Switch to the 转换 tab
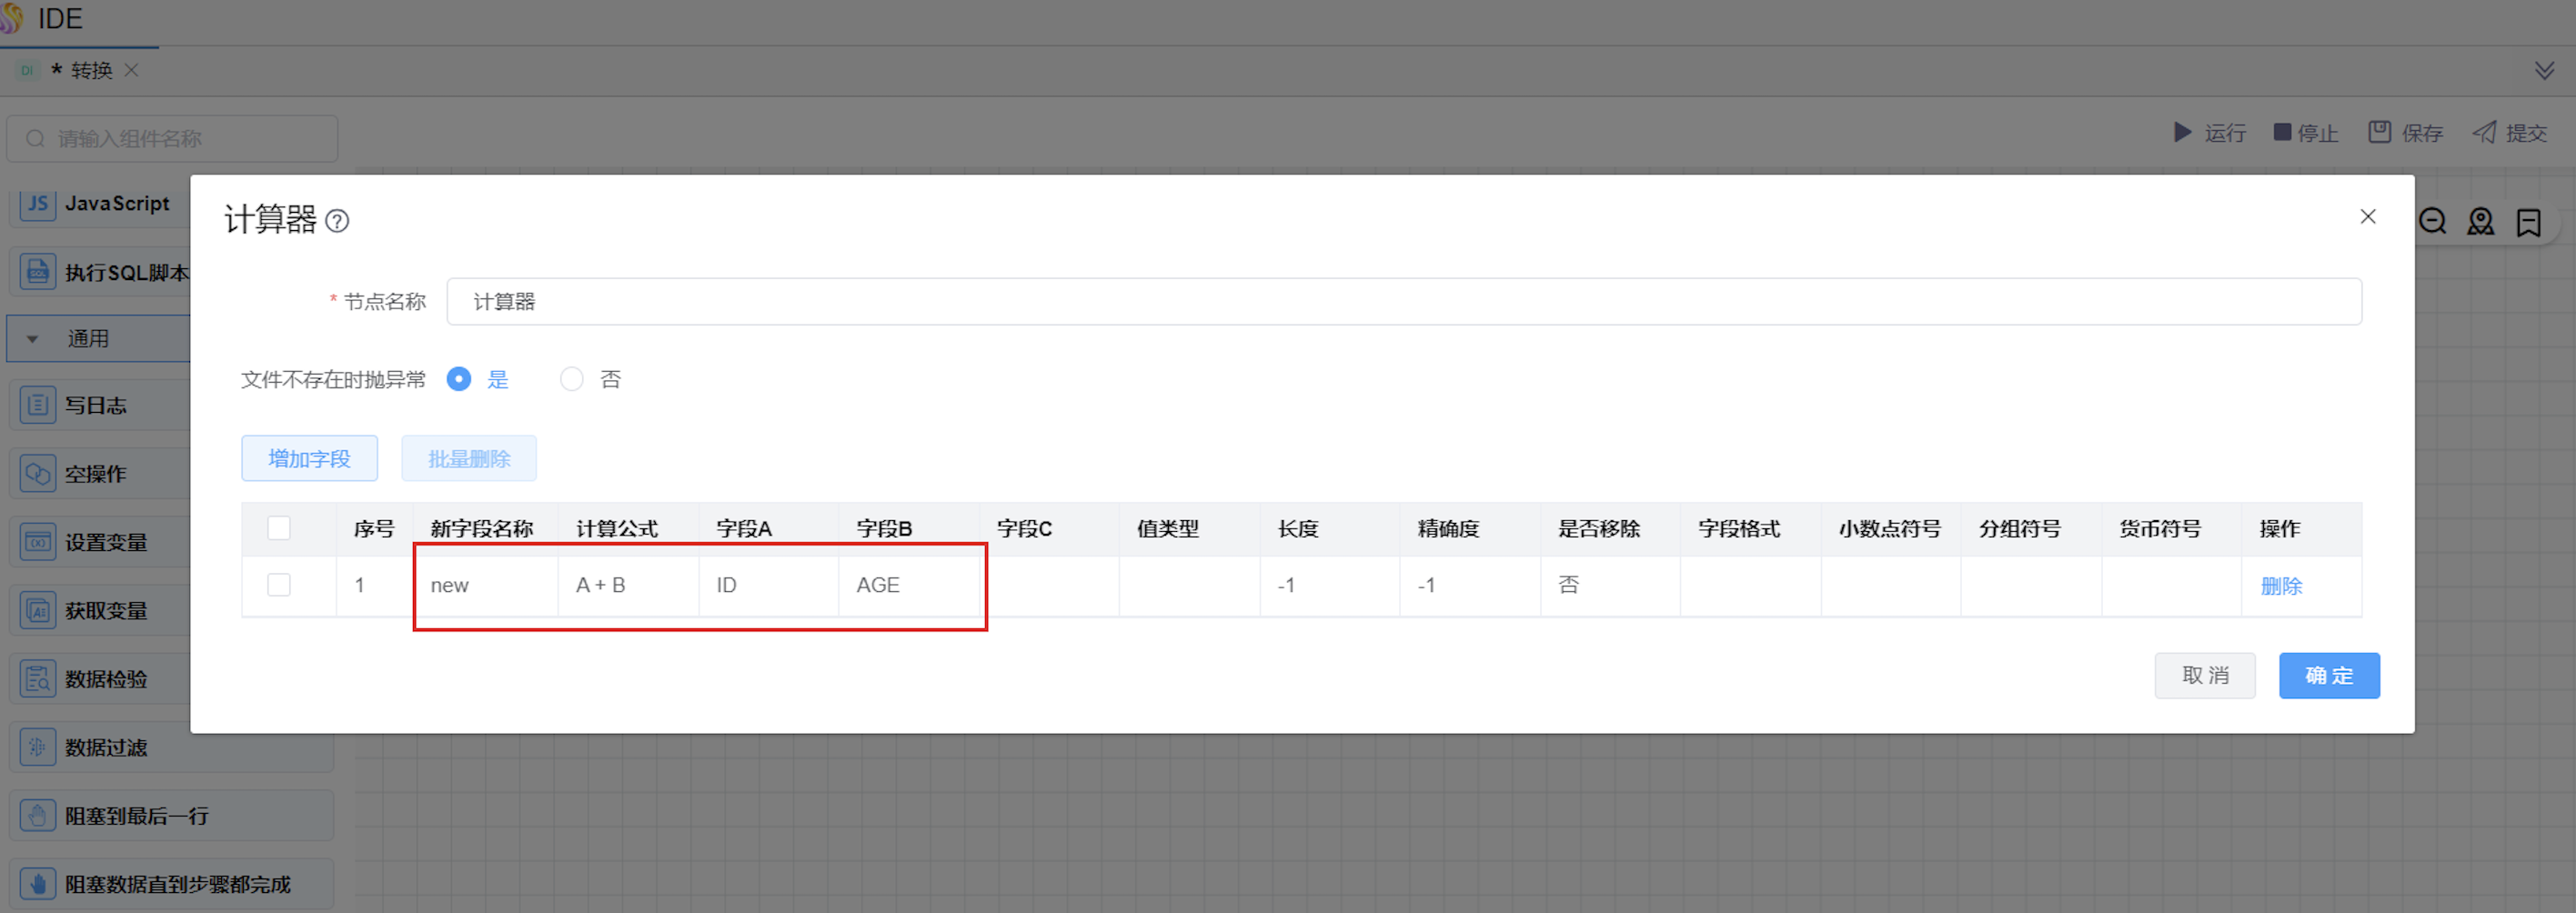Screen dimensions: 2576x913 (91, 71)
